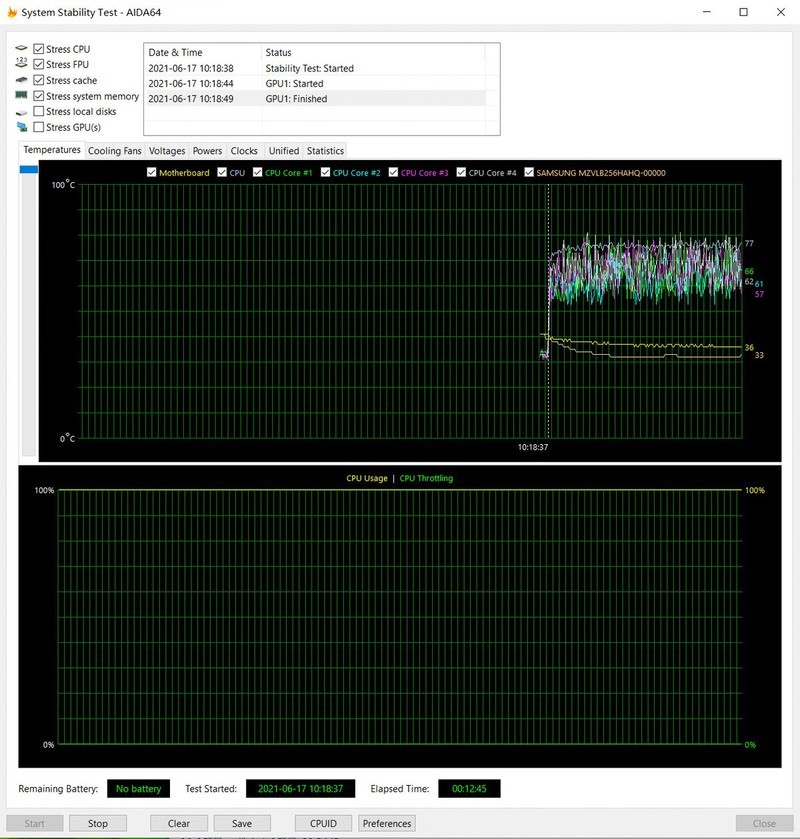Click the blue graph scale slider bar
800x839 pixels.
(28, 170)
